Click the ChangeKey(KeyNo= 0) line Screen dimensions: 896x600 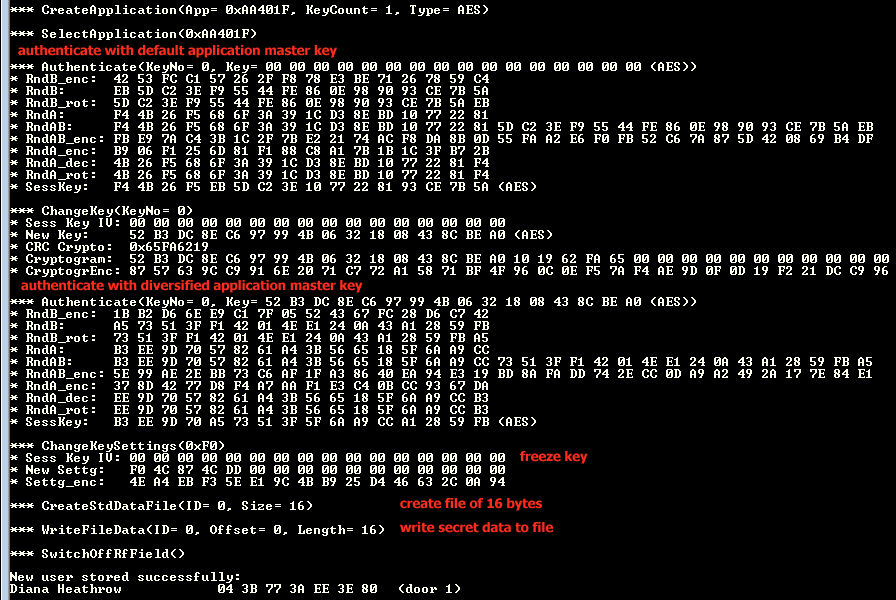102,211
